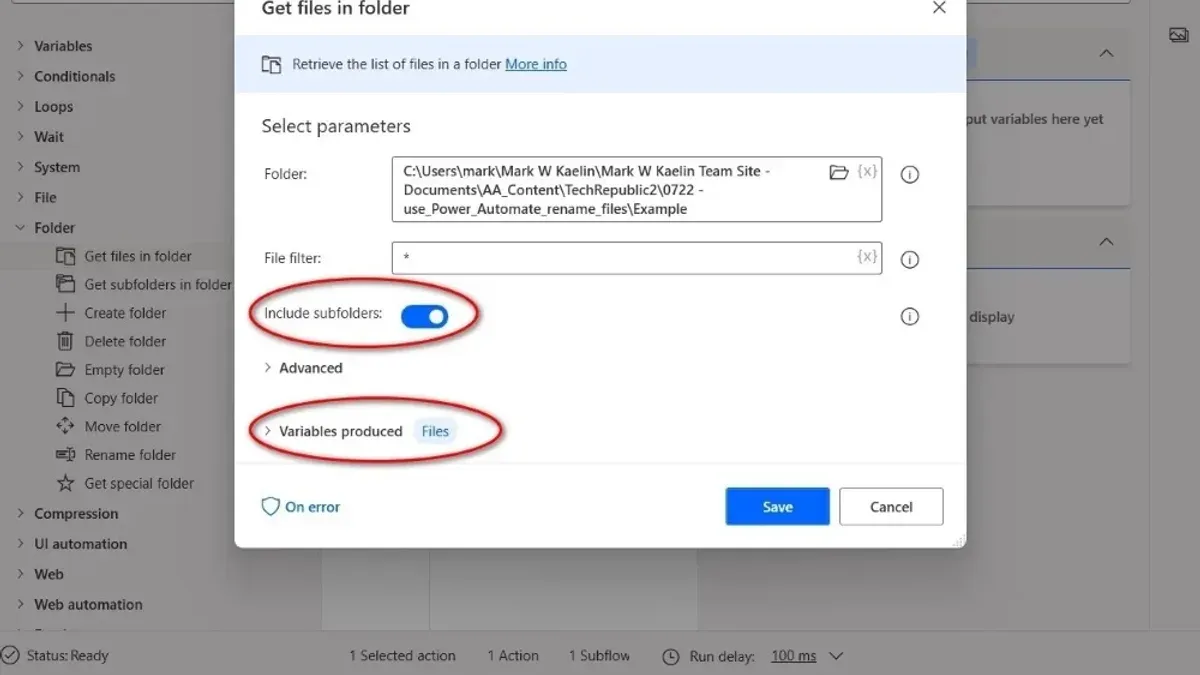1200x675 pixels.
Task: Show info for Include subfolders
Action: coord(909,316)
